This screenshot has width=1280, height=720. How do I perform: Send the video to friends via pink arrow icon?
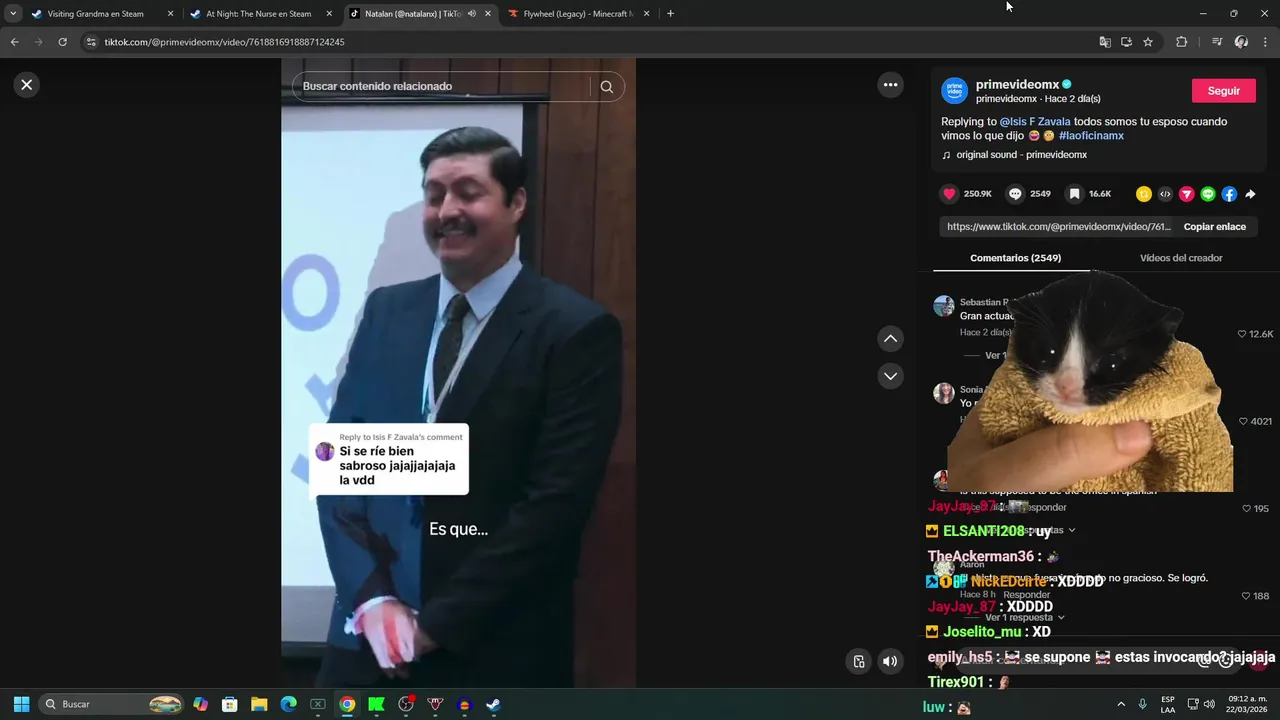coord(1186,194)
